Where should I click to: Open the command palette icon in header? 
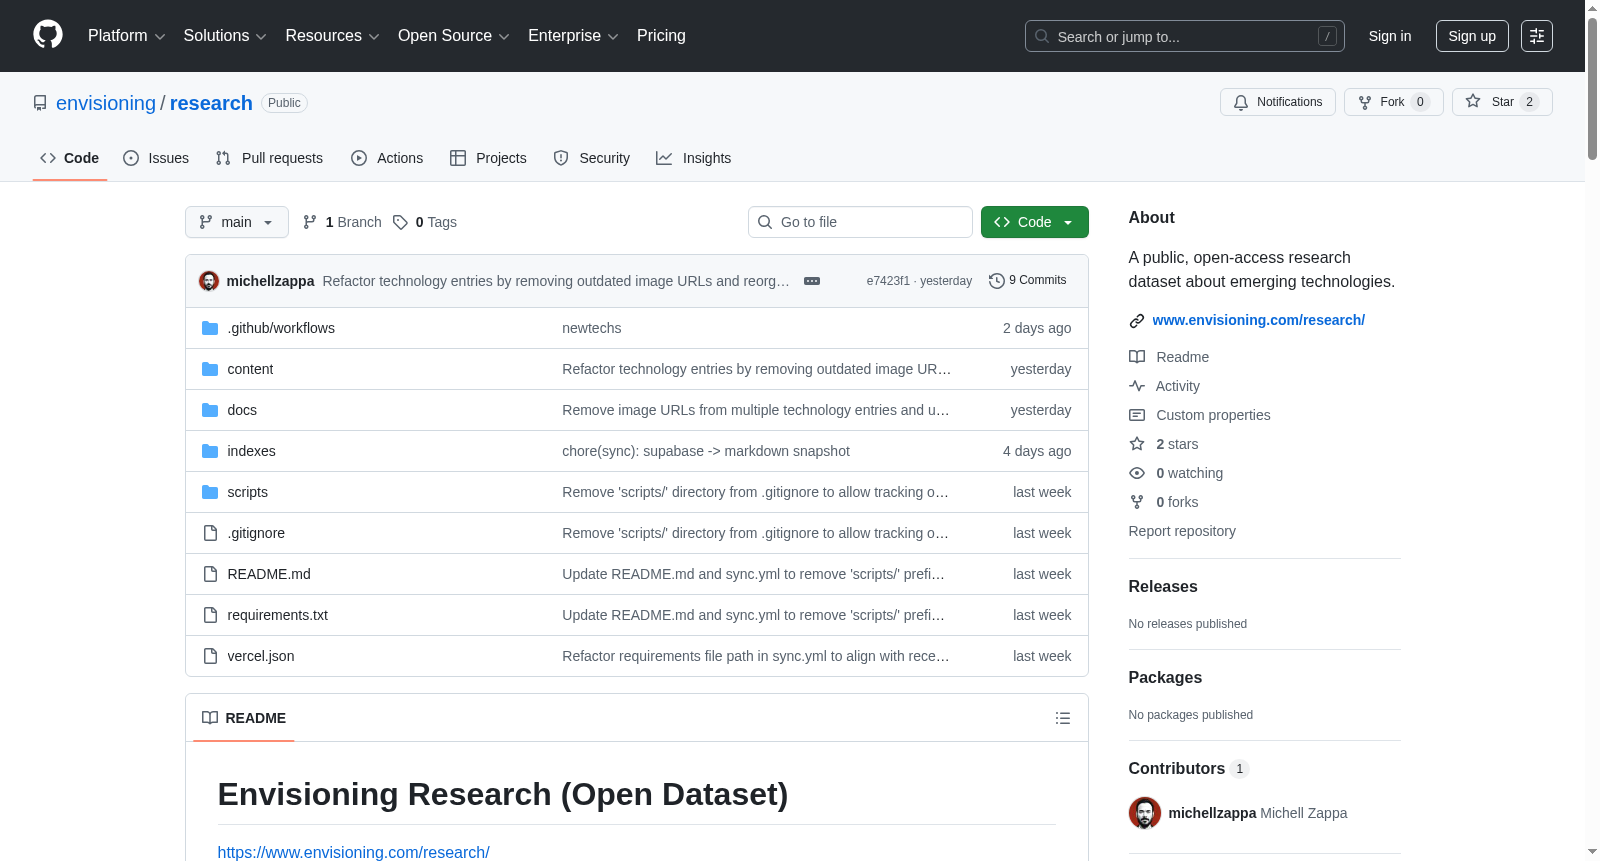(1536, 36)
